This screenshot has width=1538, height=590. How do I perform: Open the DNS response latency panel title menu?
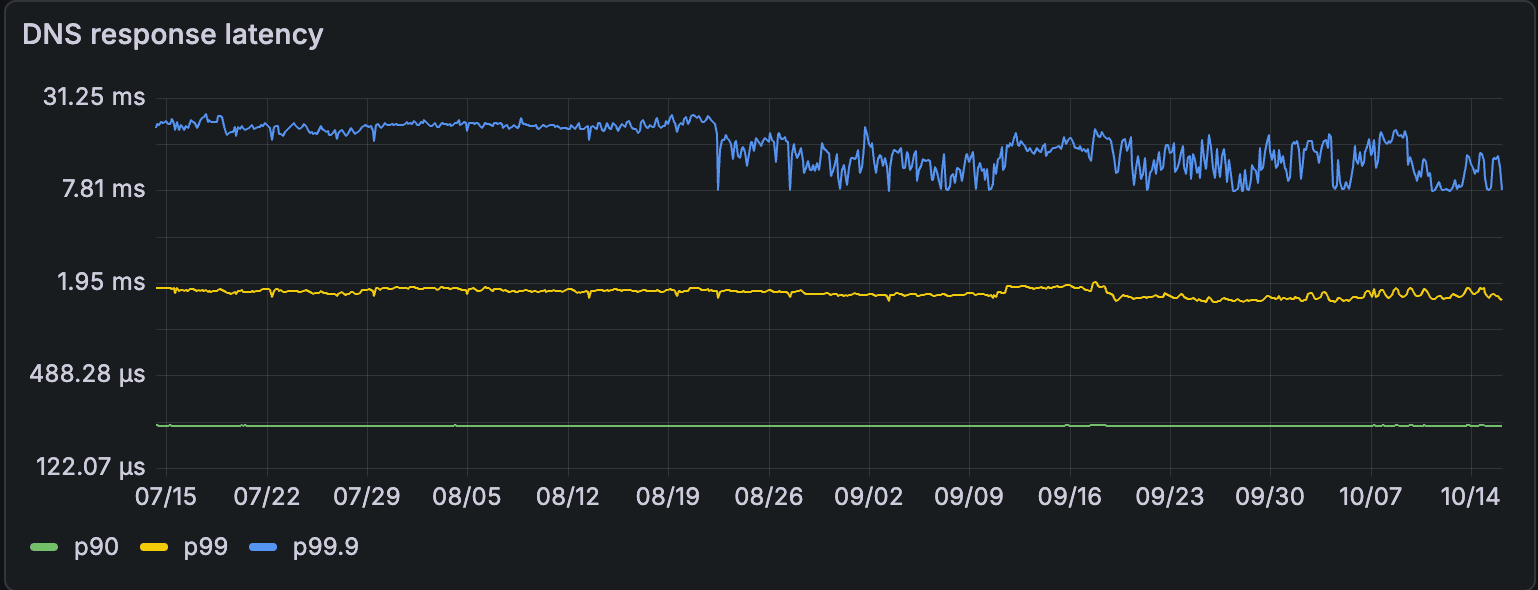(x=173, y=34)
